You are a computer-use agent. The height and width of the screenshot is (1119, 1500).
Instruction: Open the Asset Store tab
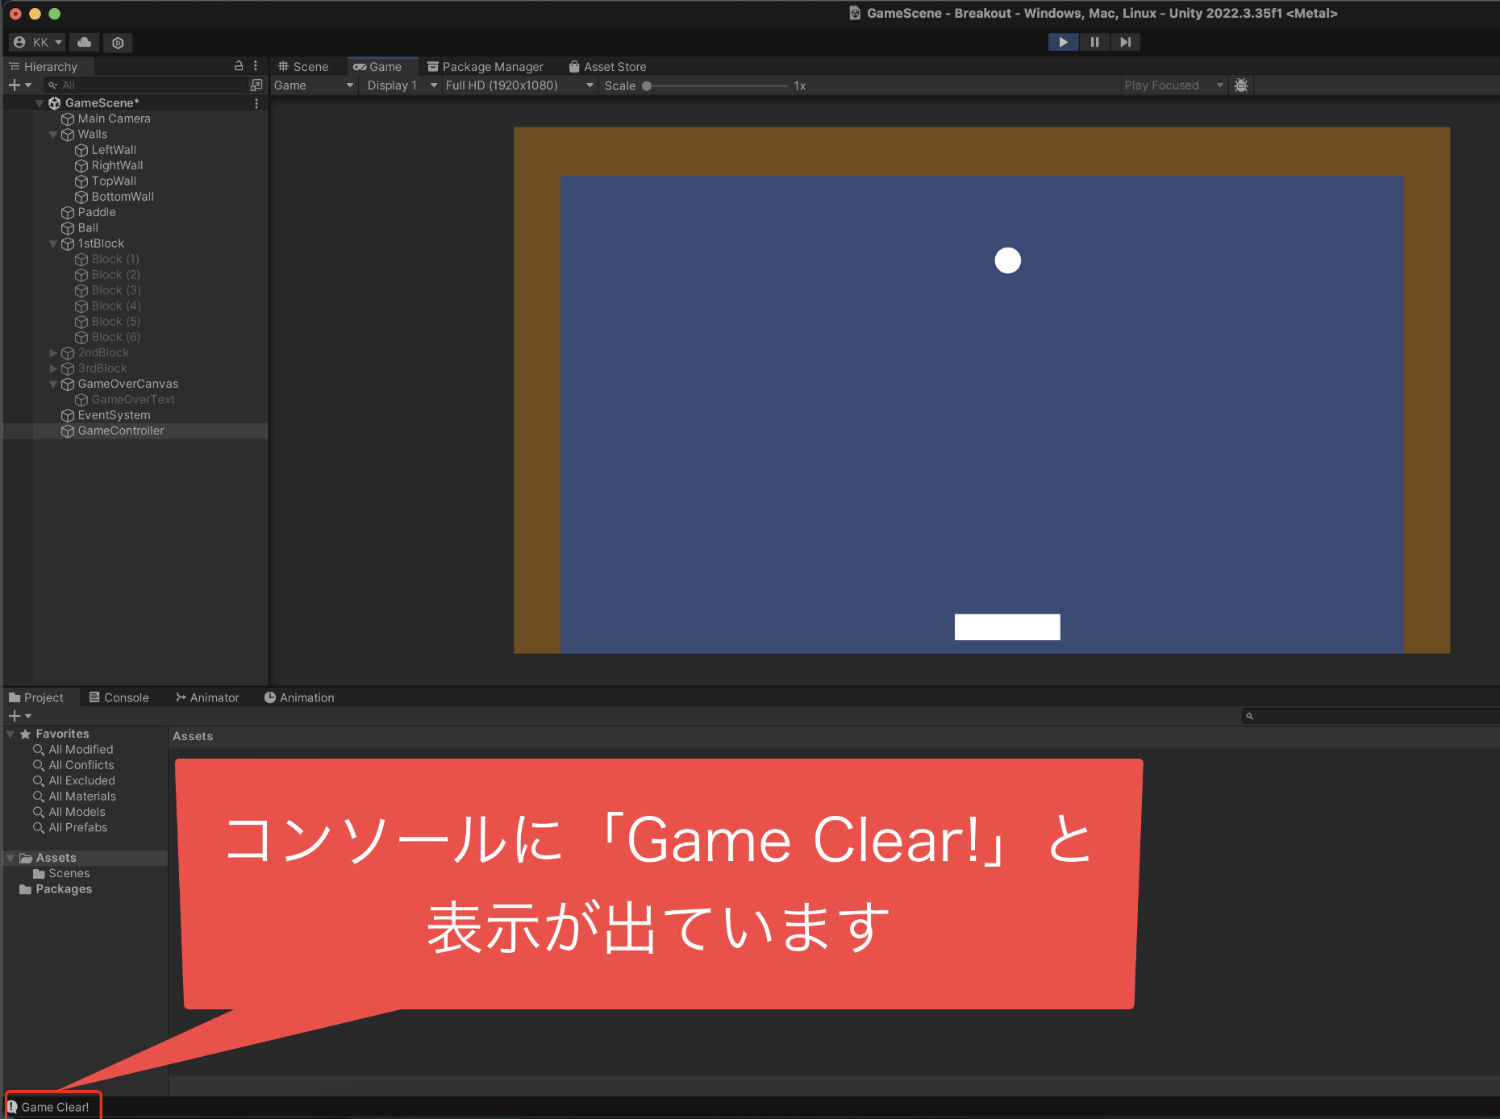608,66
